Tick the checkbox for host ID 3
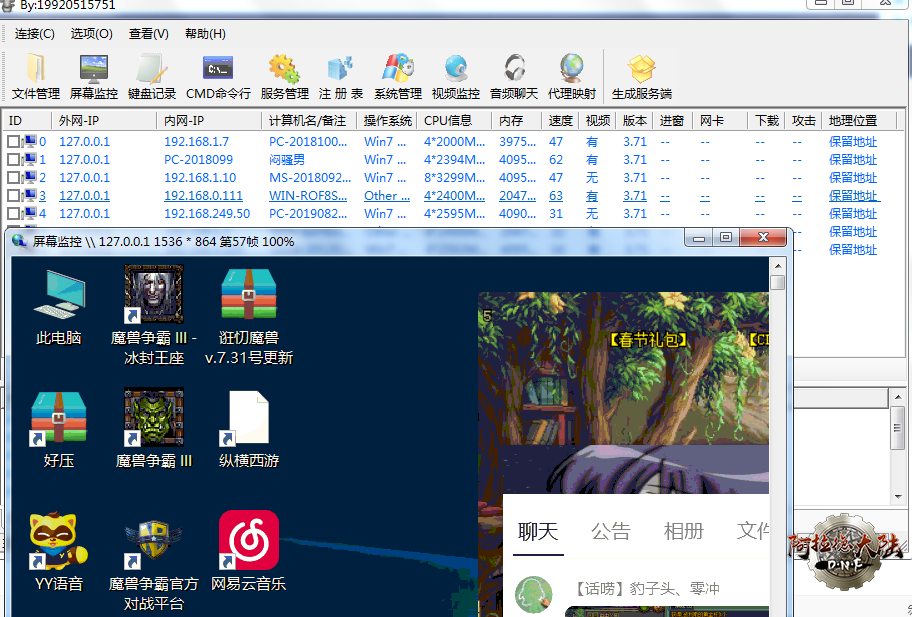Image resolution: width=912 pixels, height=617 pixels. [14, 196]
